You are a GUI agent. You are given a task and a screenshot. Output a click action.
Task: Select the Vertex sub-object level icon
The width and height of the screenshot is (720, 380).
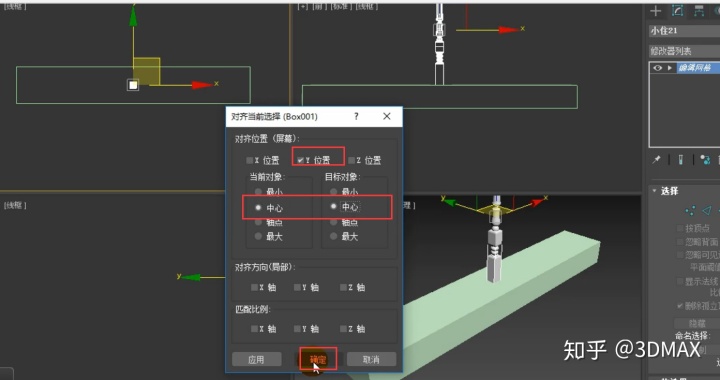point(690,211)
